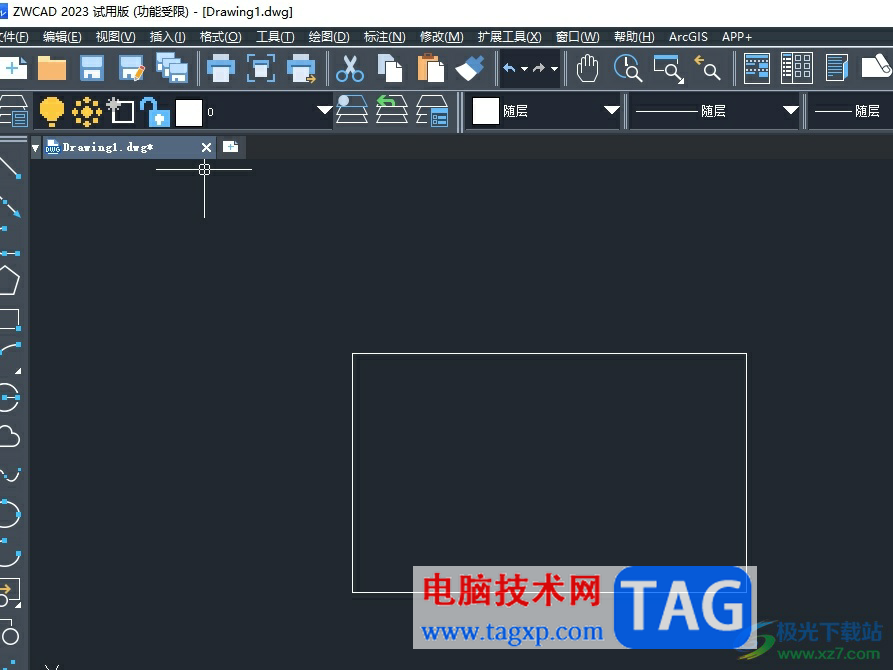Toggle layer lock padlock icon
This screenshot has height=670, width=893.
coord(155,112)
